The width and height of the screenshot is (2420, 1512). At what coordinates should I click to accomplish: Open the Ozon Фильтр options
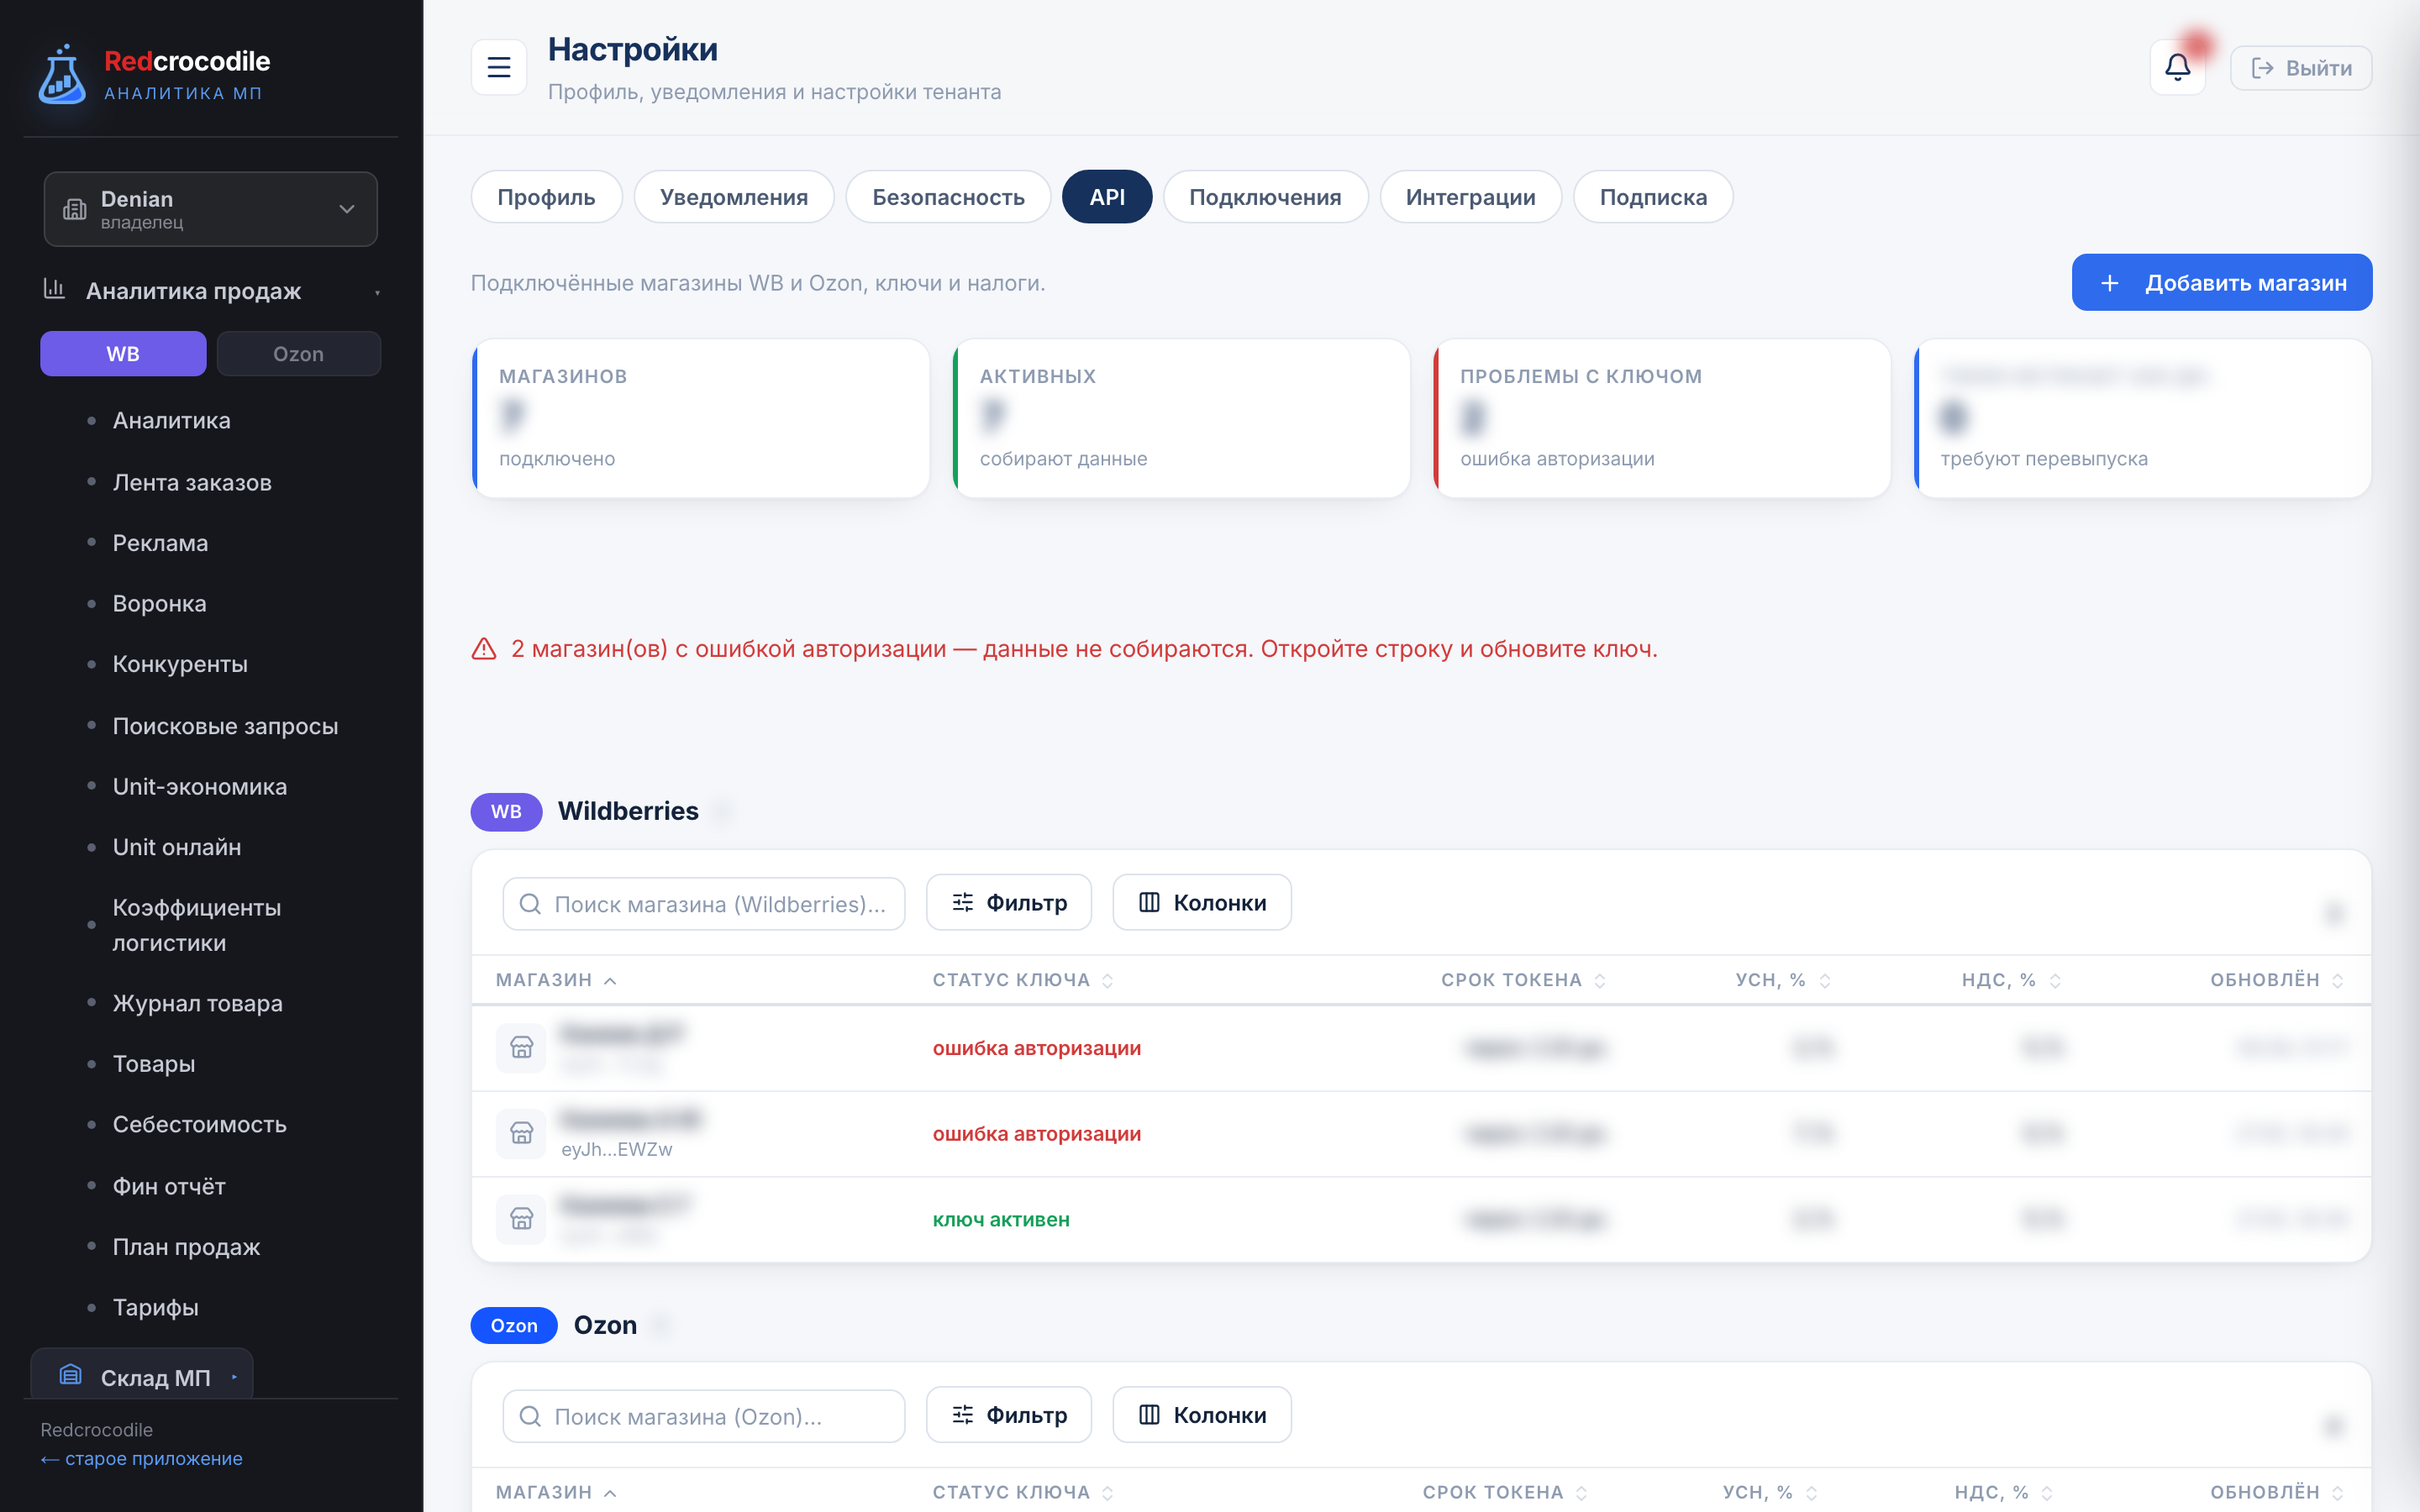[1008, 1415]
